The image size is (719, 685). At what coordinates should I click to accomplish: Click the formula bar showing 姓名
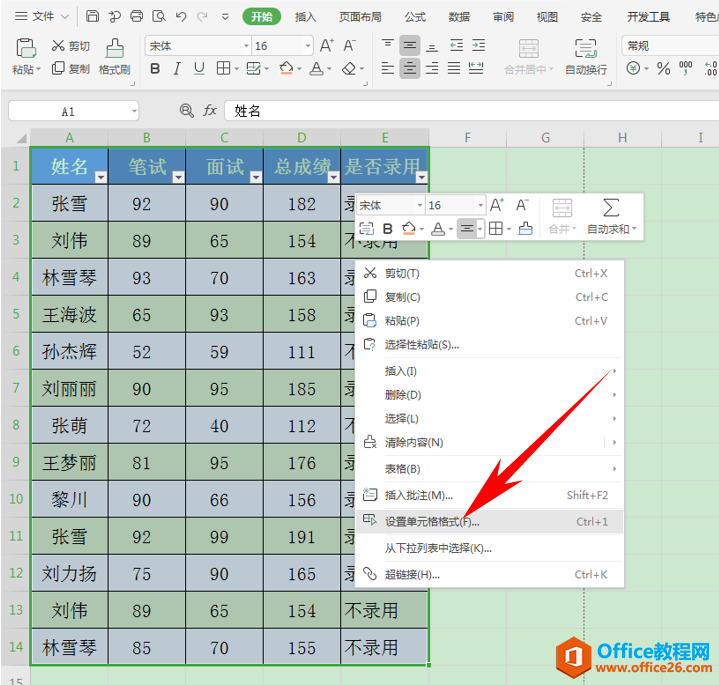pyautogui.click(x=471, y=111)
